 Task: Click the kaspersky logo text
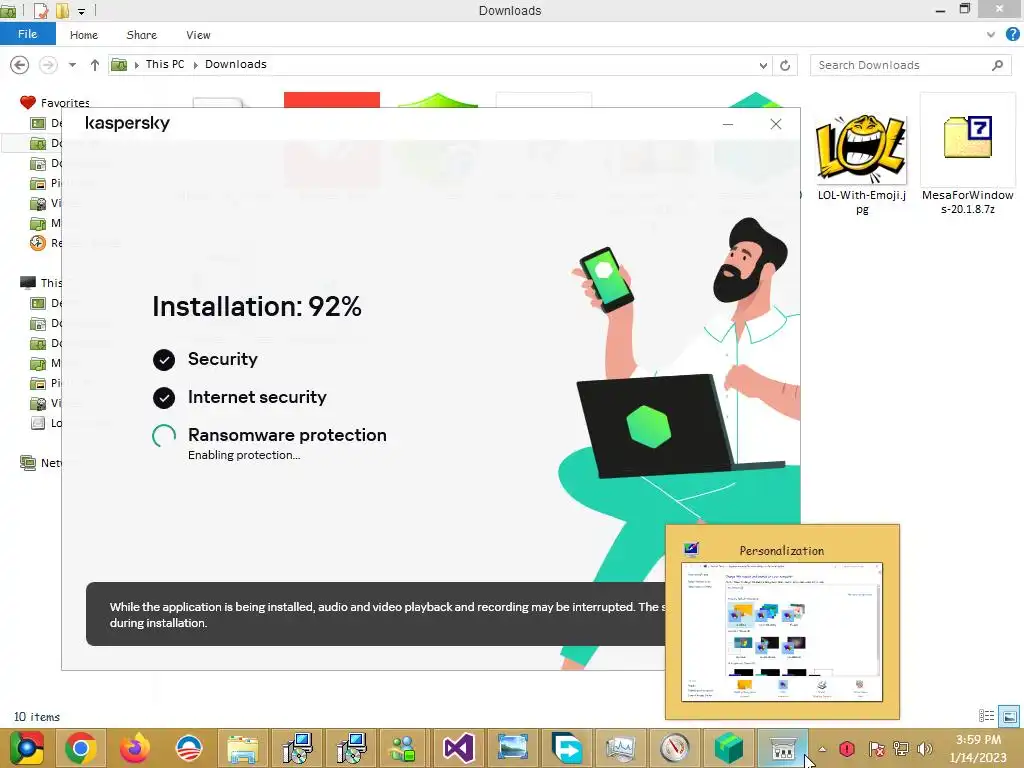pos(127,123)
